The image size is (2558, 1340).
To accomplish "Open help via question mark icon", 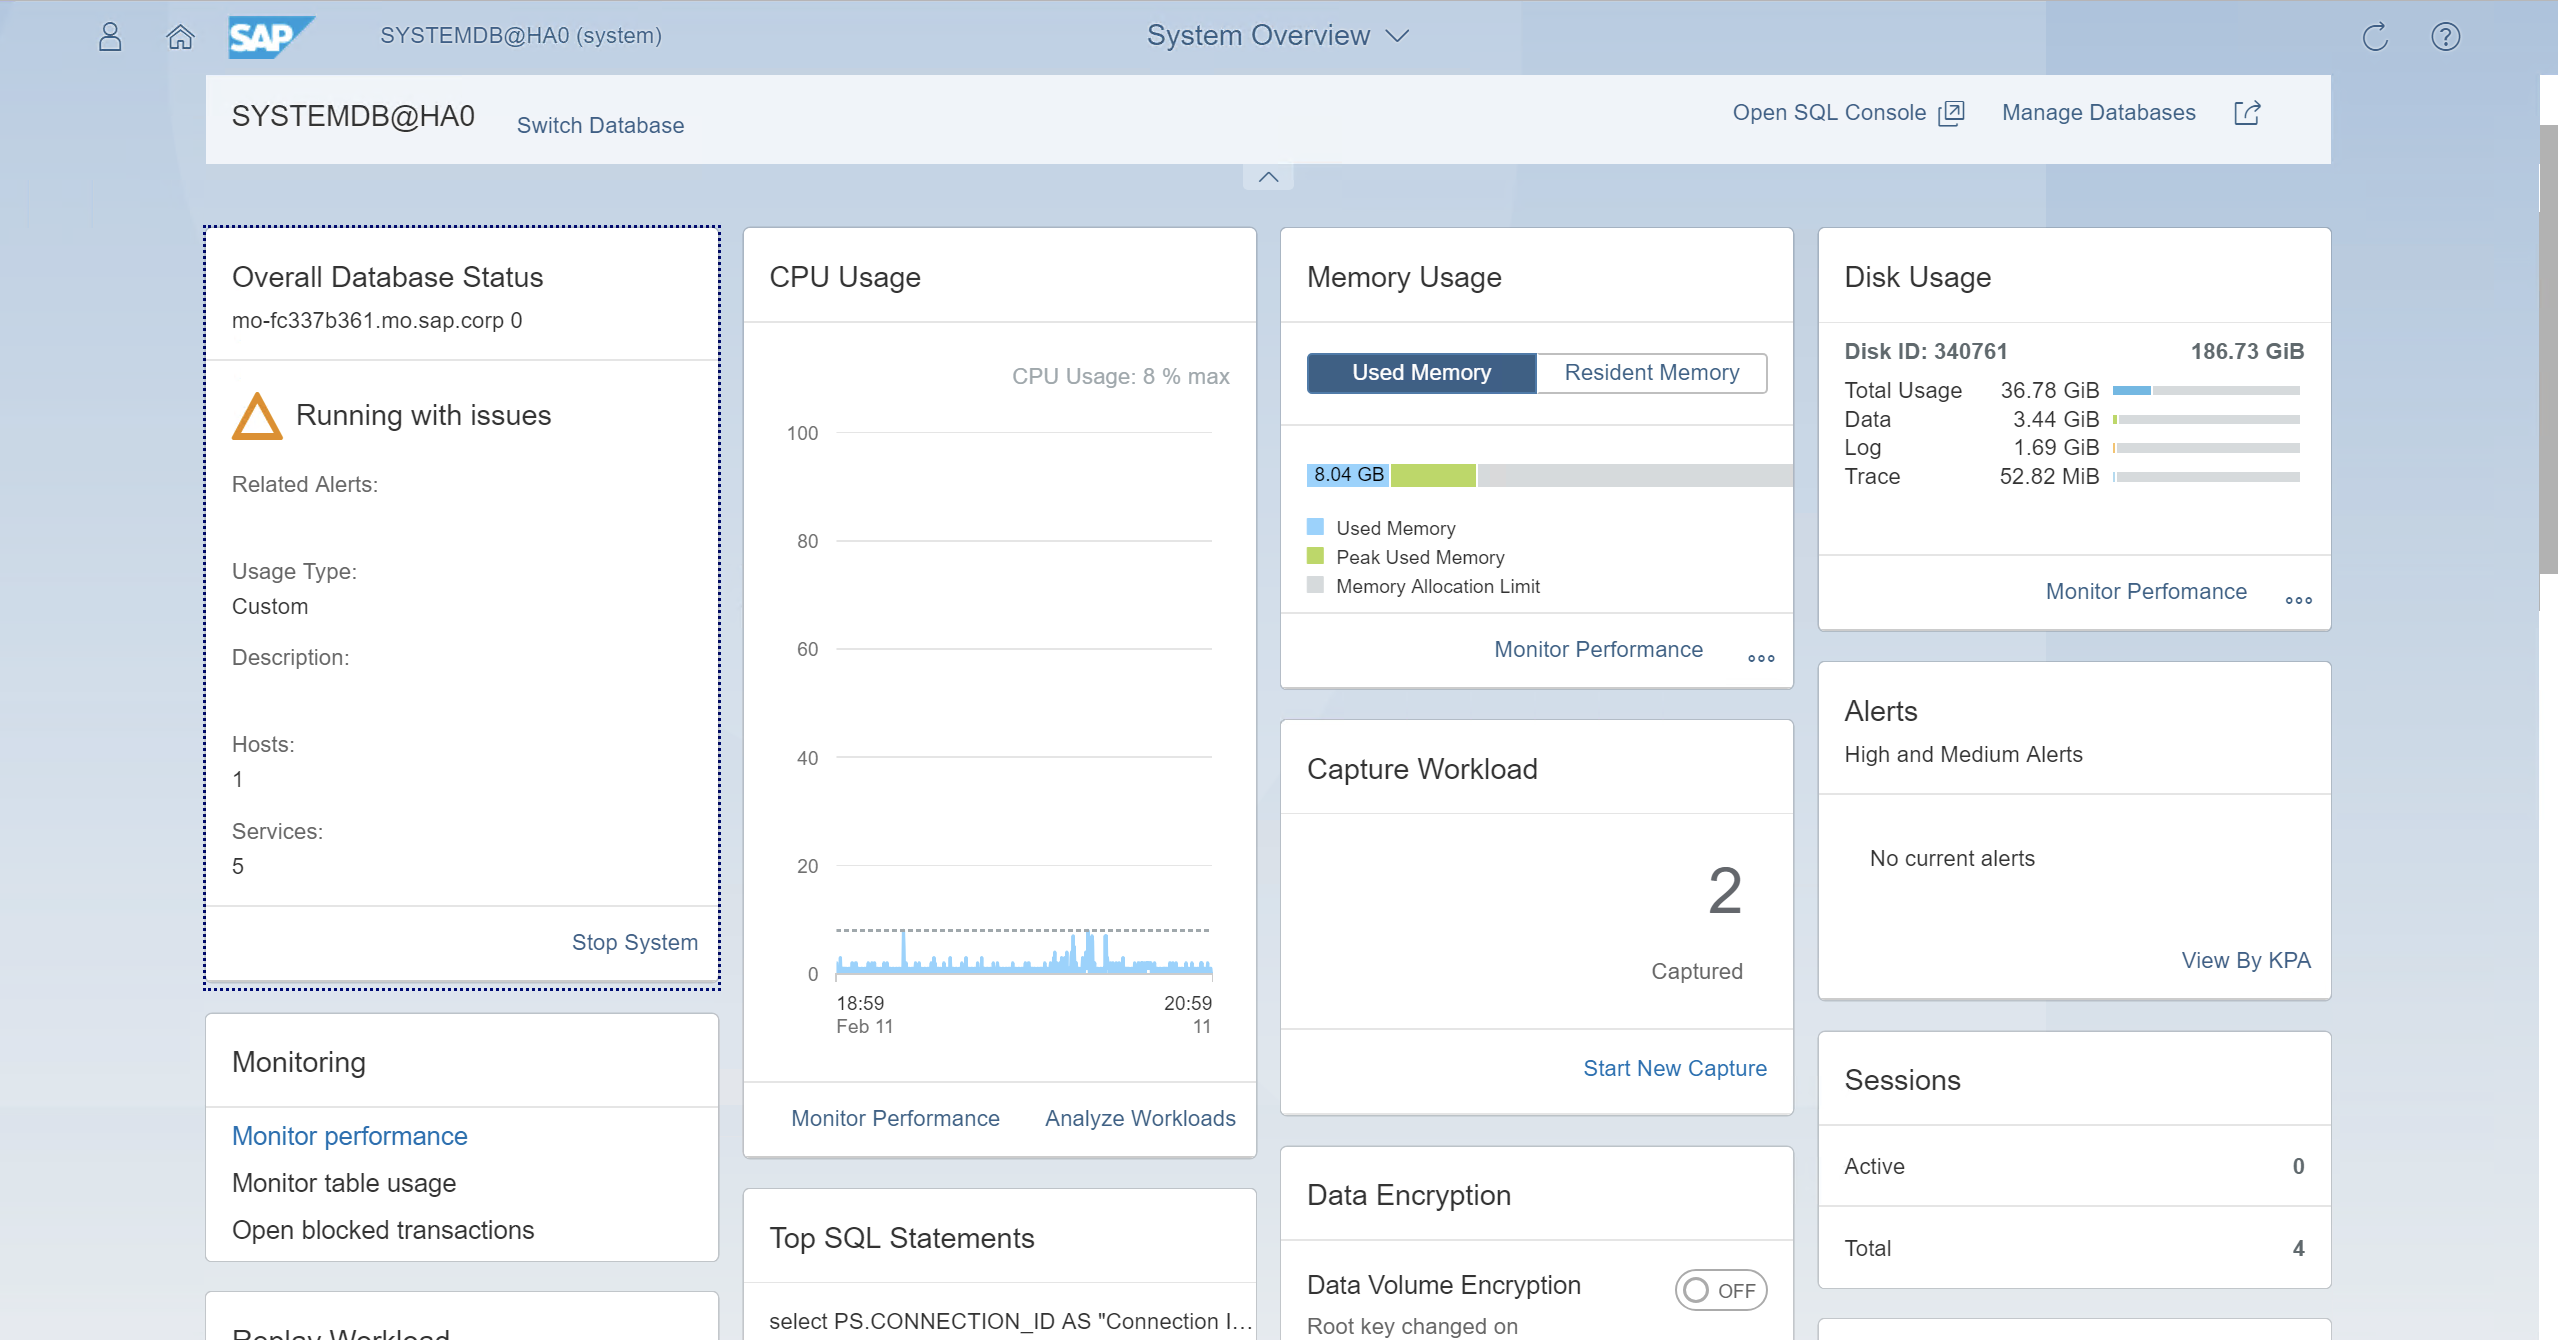I will [2445, 37].
